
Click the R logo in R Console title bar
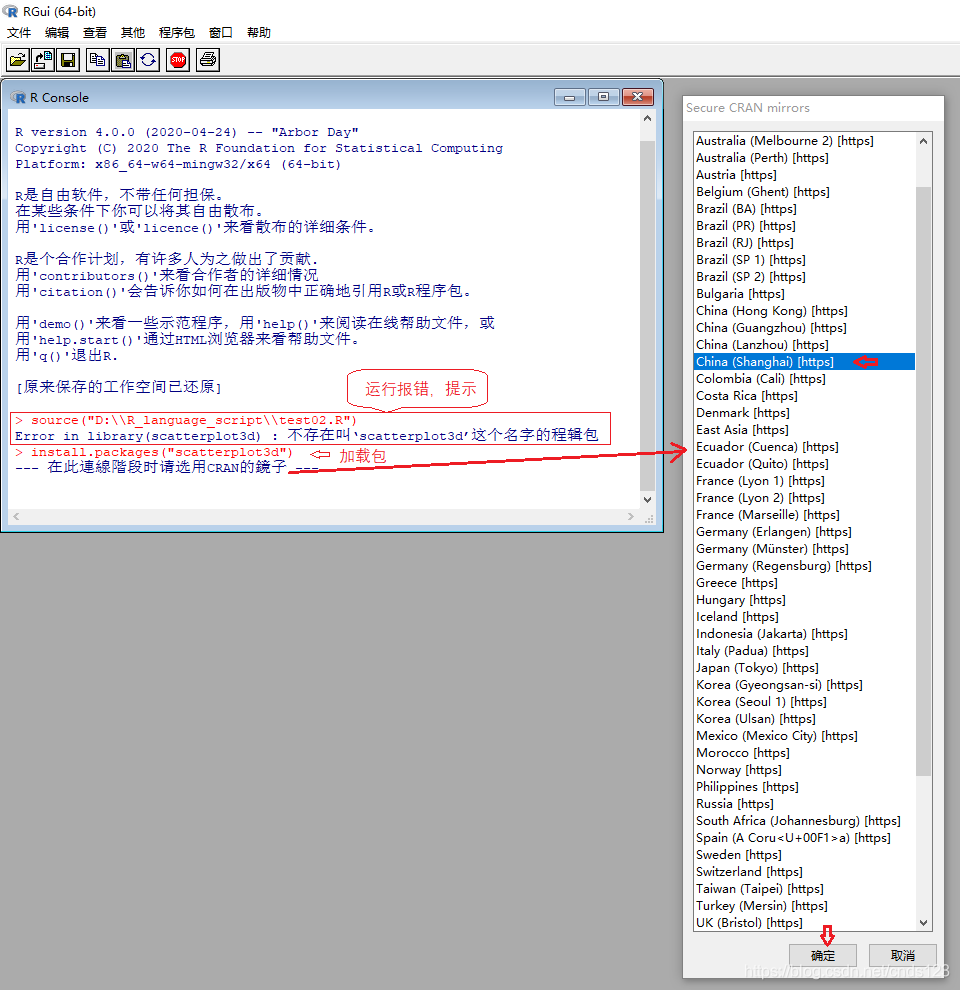coord(18,97)
